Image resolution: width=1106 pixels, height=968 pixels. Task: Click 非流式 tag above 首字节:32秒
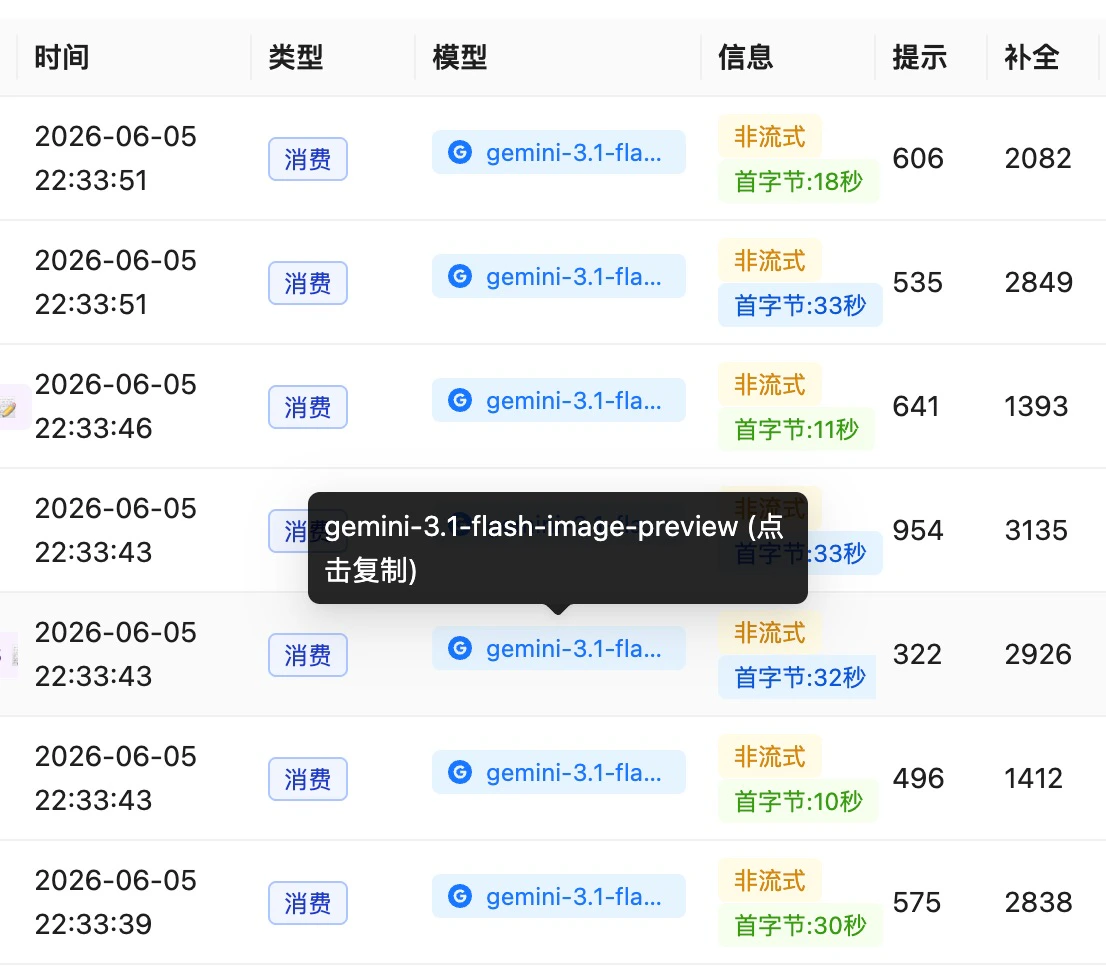pos(770,632)
